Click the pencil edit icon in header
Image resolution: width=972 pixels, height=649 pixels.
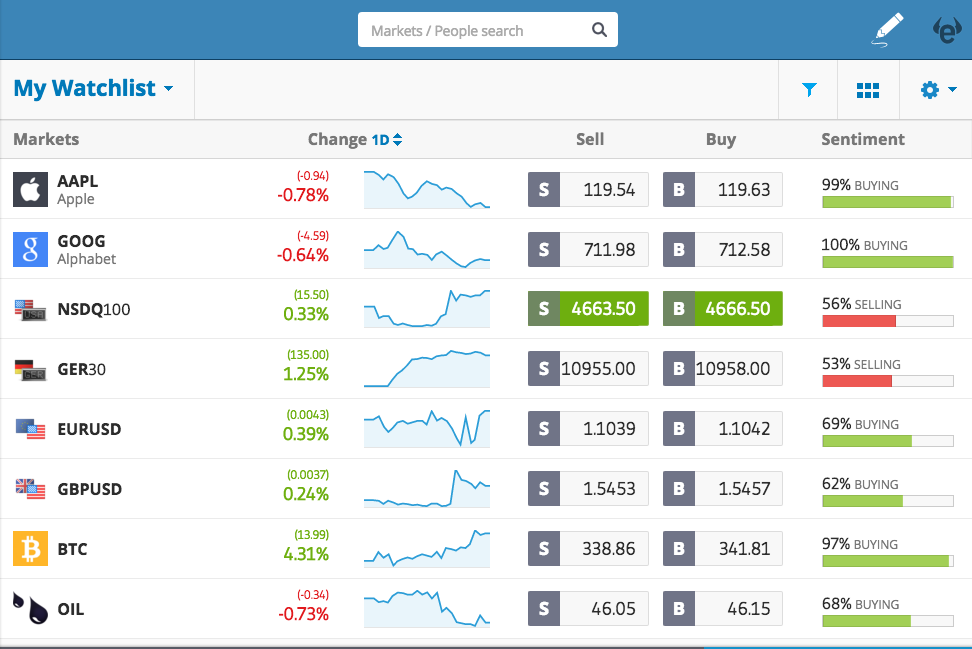coord(885,30)
